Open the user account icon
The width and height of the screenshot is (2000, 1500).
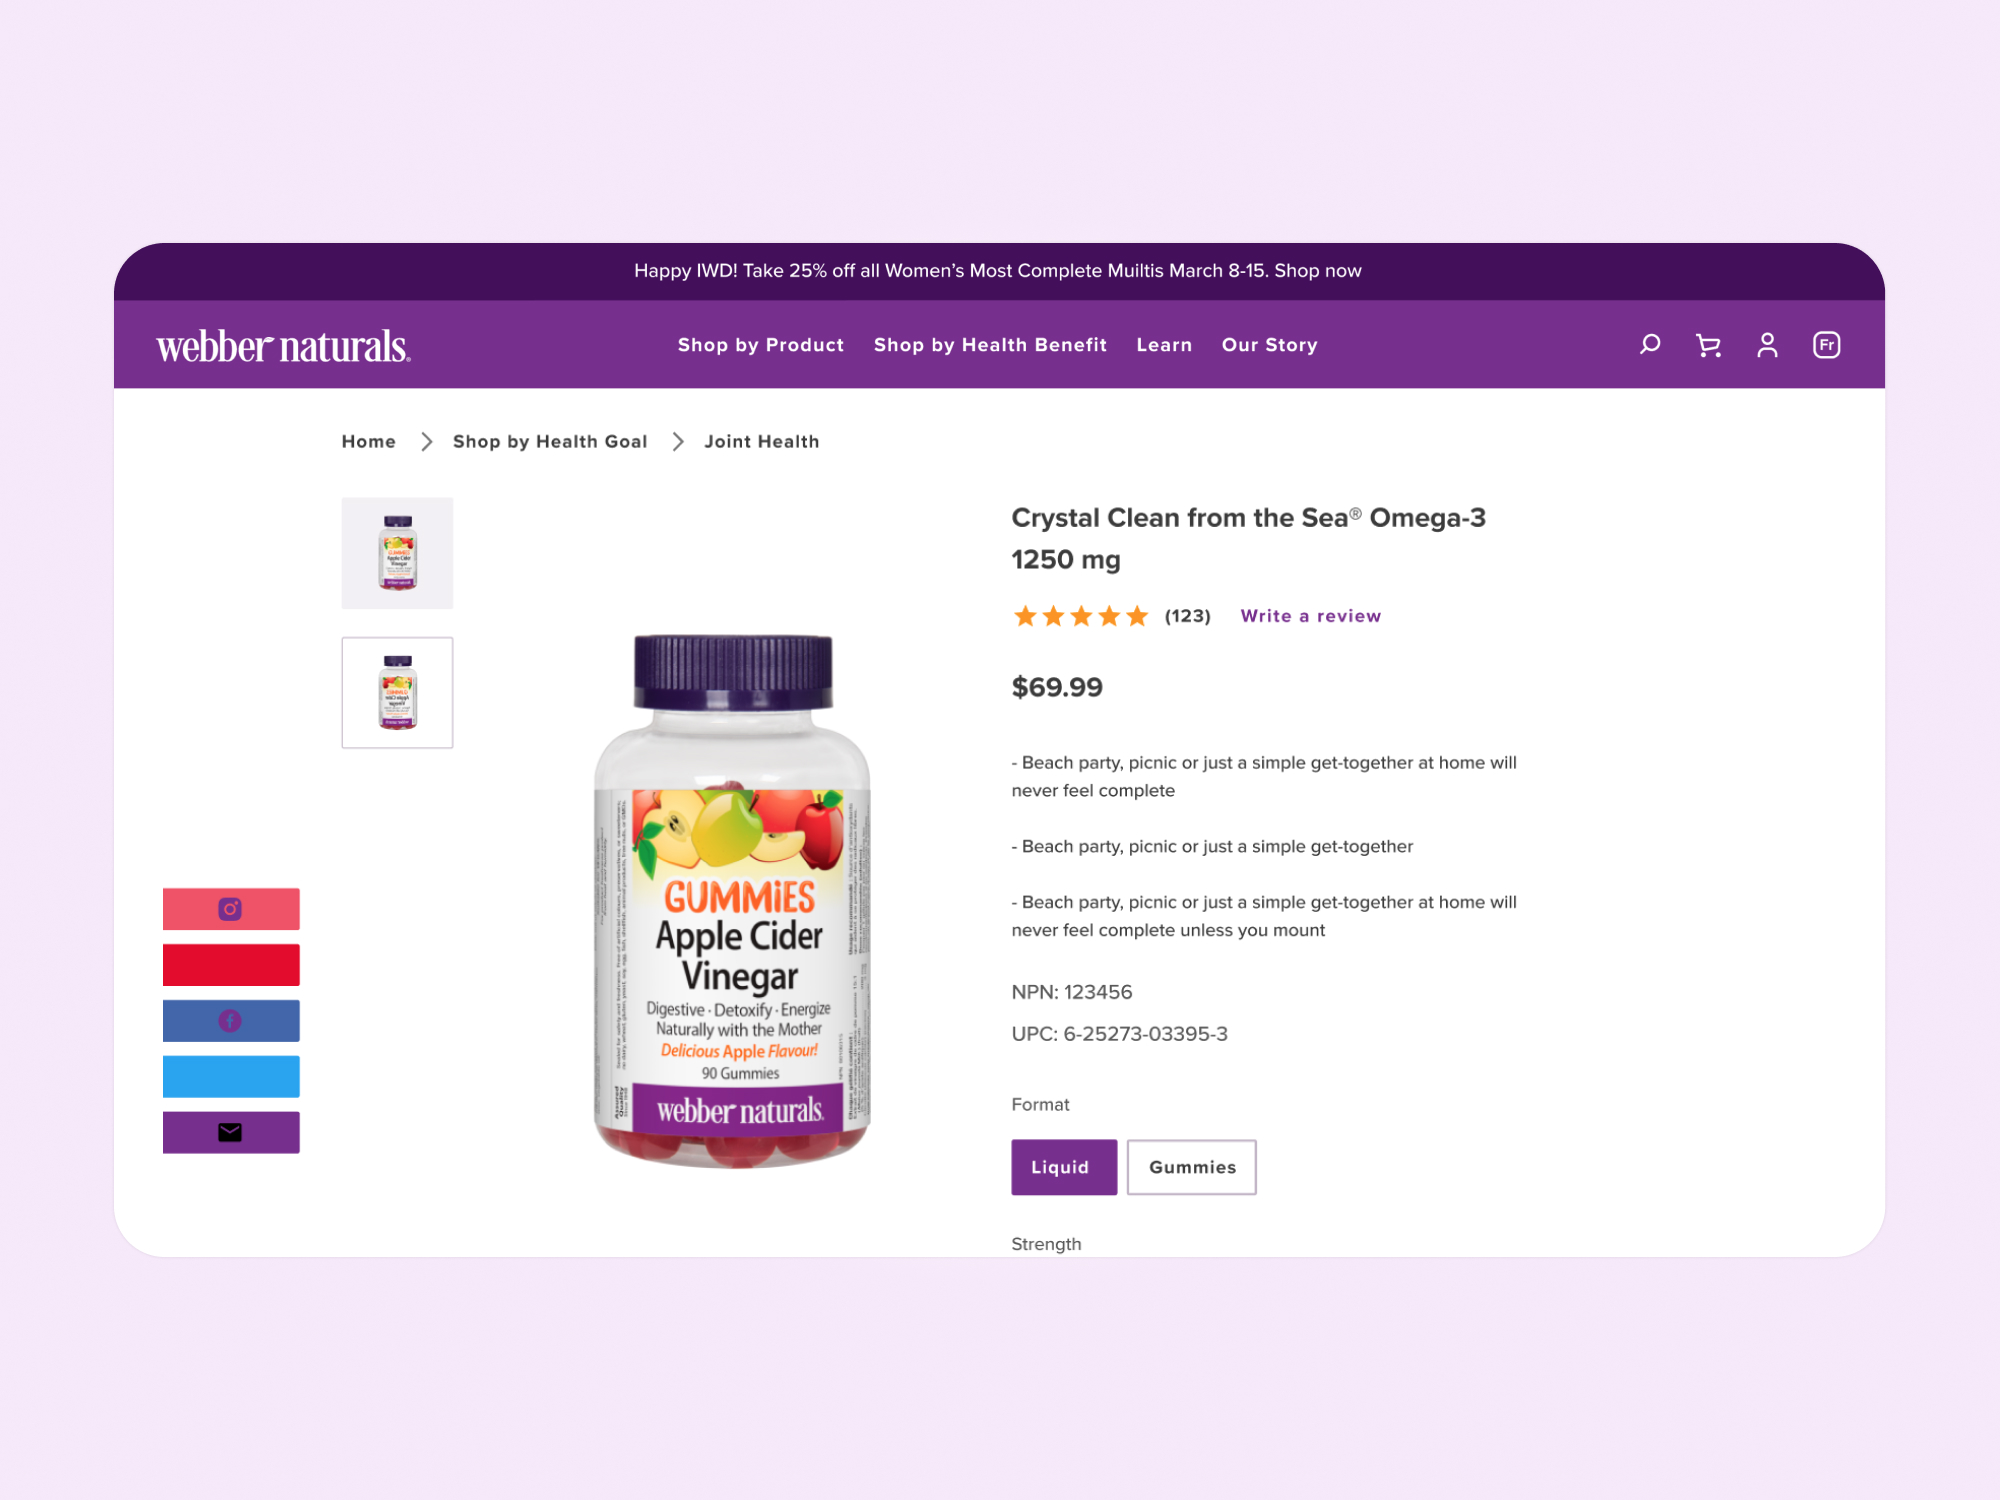(x=1767, y=345)
